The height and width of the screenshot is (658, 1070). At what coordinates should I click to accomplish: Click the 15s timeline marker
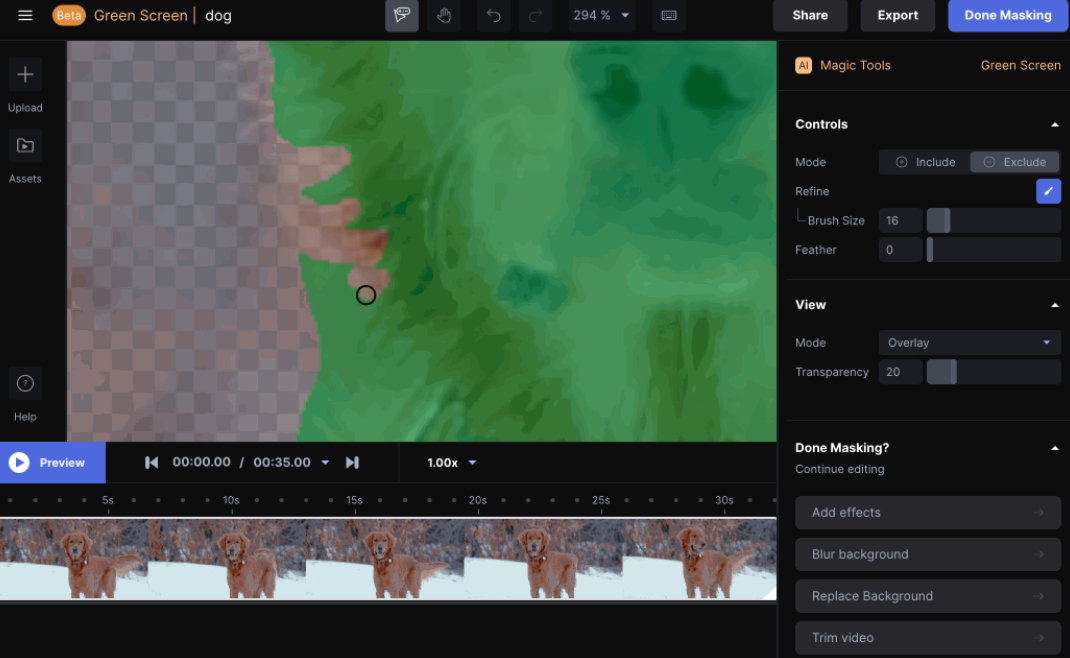point(354,500)
